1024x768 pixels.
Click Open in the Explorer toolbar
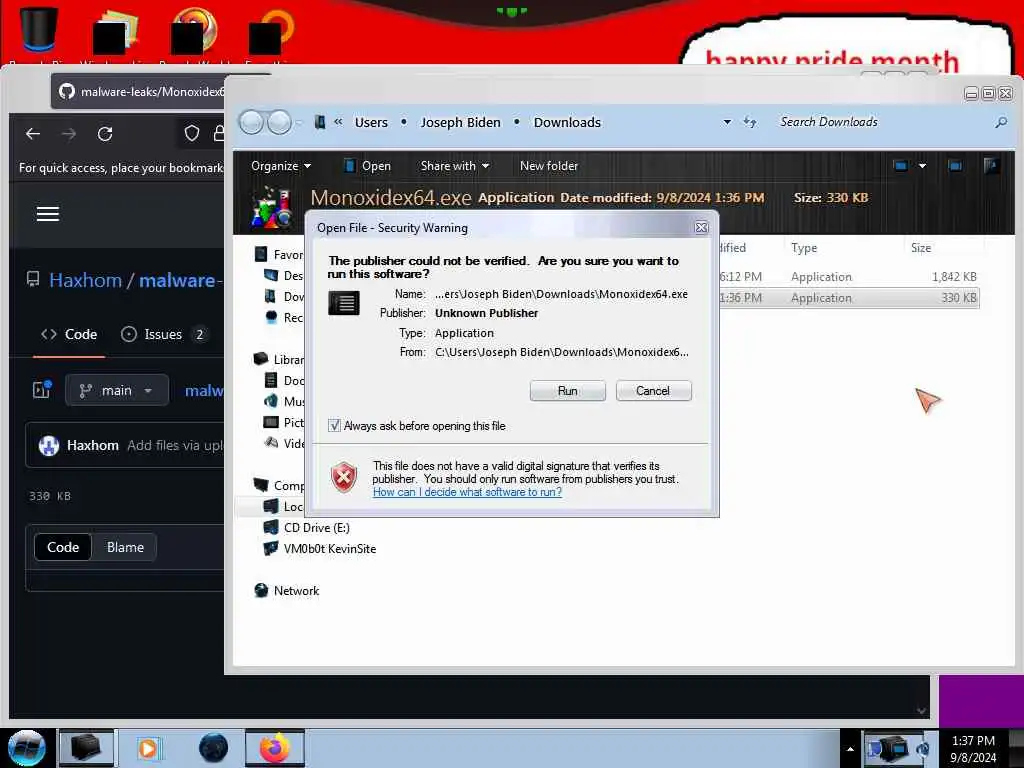tap(368, 166)
